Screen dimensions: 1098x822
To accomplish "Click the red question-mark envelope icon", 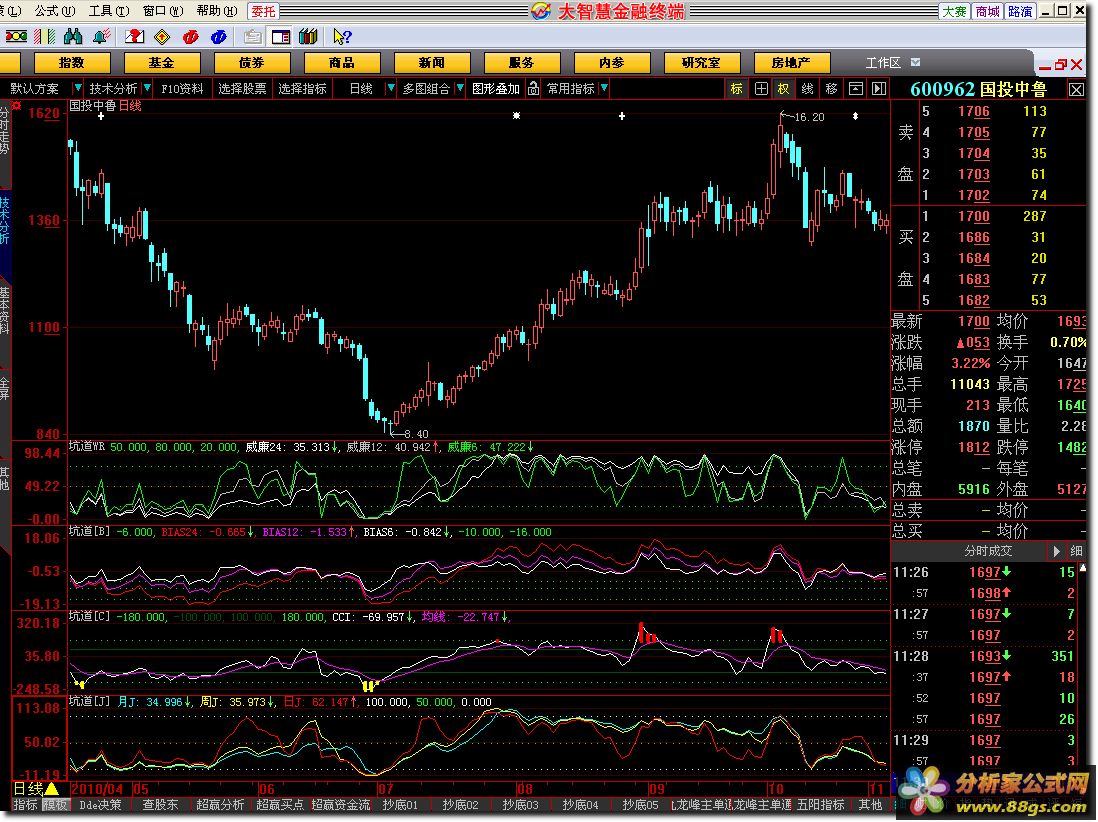I will pyautogui.click(x=134, y=36).
